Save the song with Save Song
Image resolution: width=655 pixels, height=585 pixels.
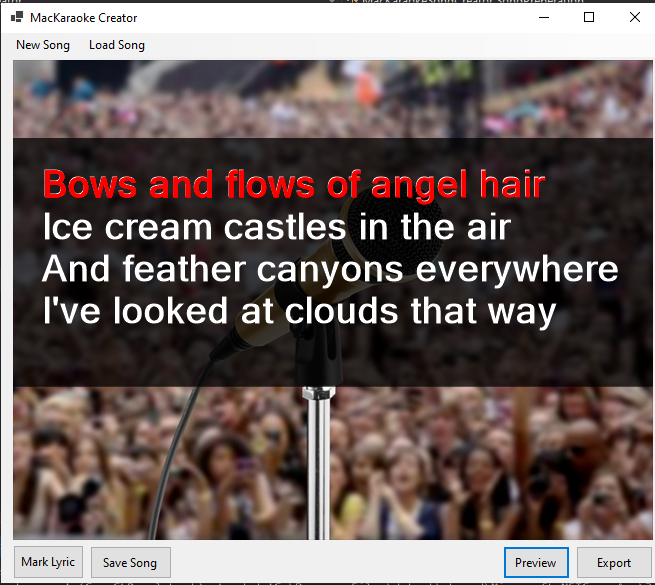click(x=130, y=562)
